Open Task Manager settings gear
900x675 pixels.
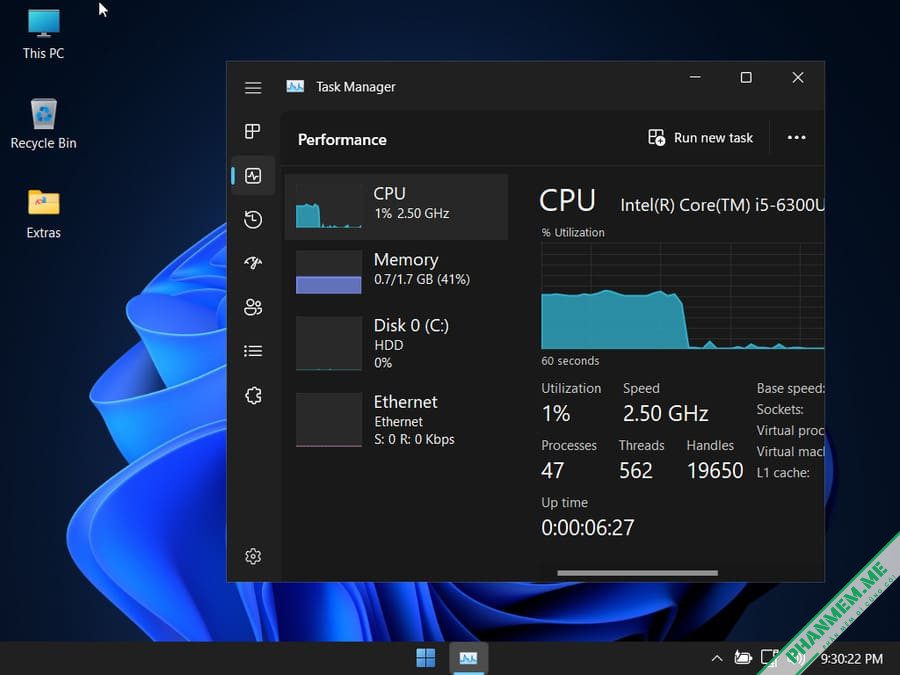click(x=253, y=556)
